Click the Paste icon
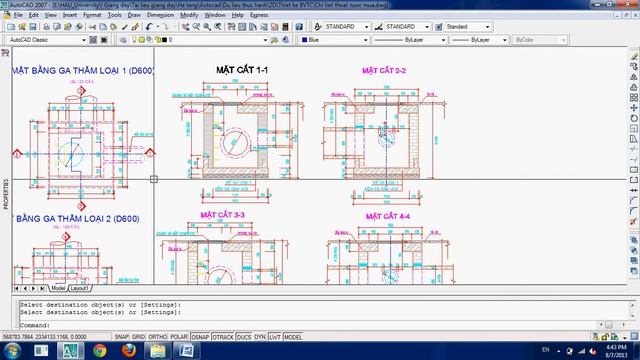This screenshot has height=360, width=640. [113, 27]
